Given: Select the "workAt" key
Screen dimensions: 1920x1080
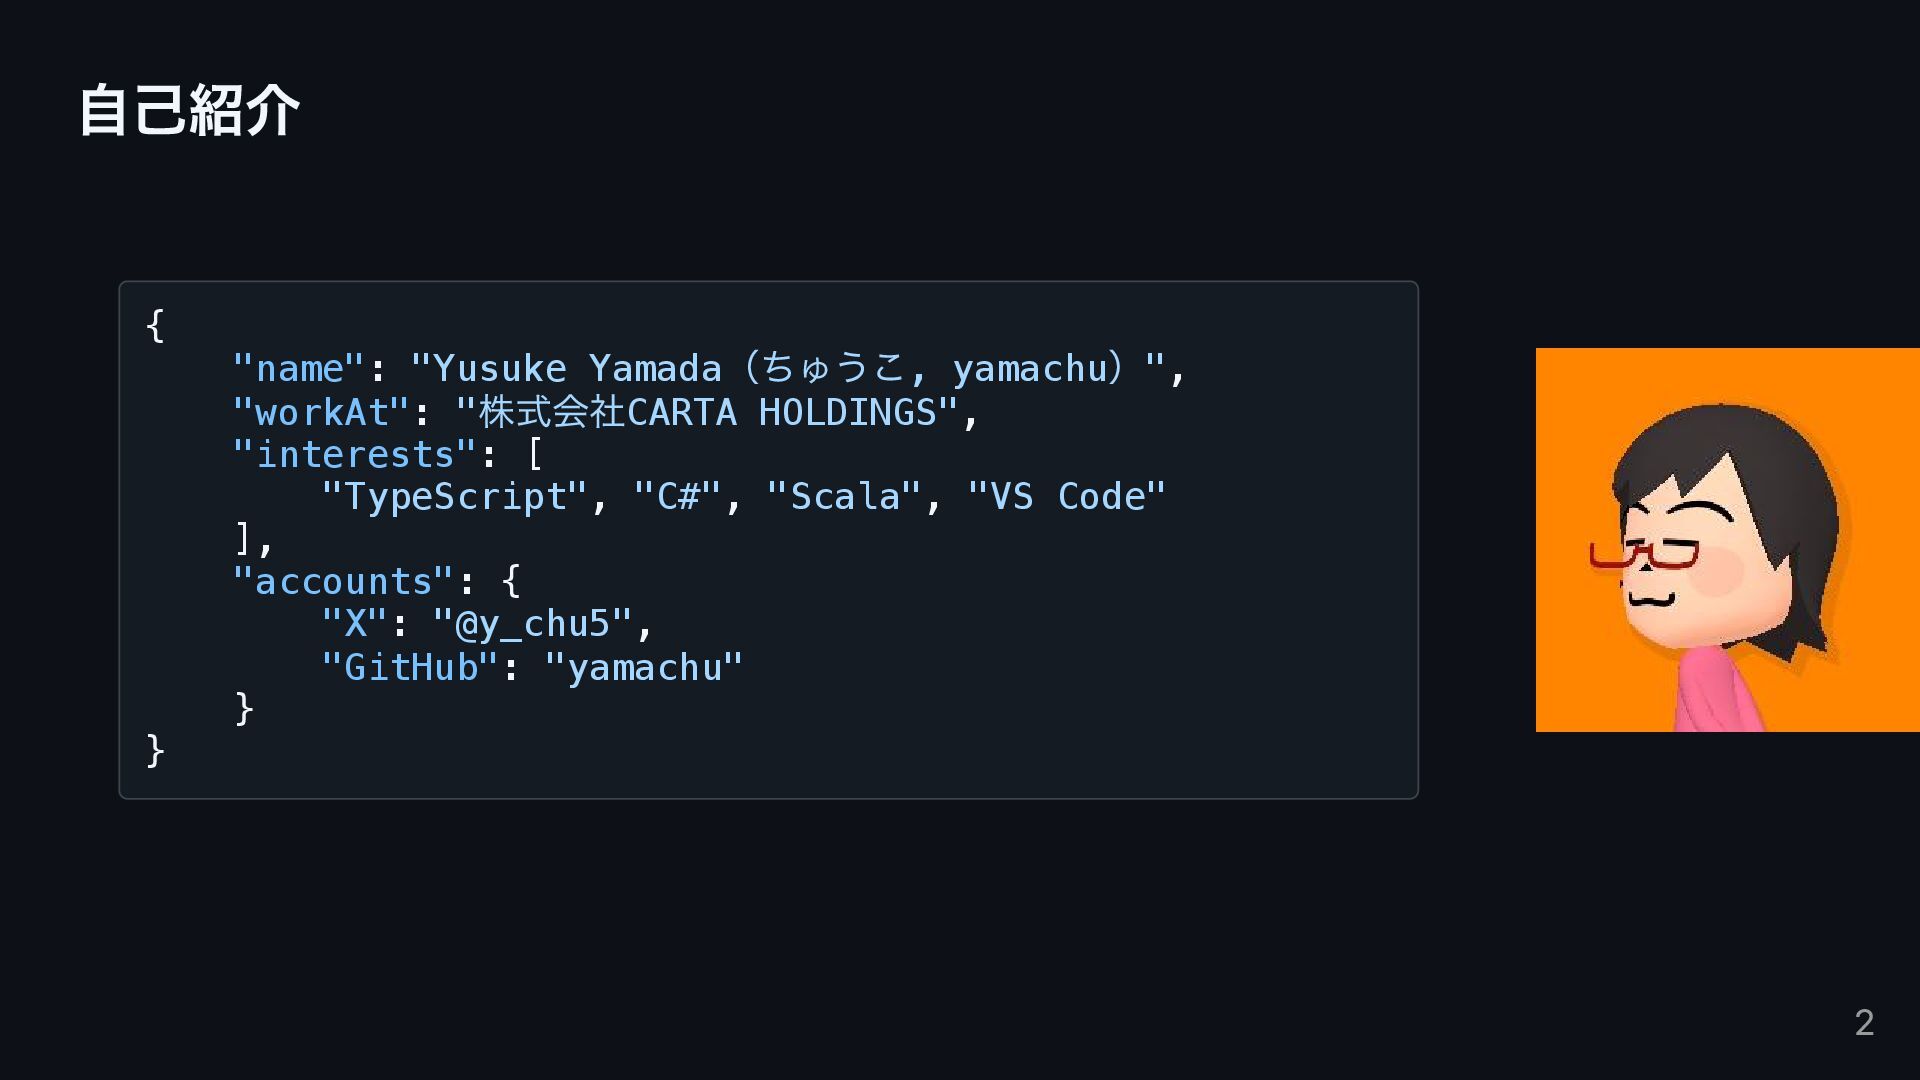Looking at the screenshot, I should point(320,412).
